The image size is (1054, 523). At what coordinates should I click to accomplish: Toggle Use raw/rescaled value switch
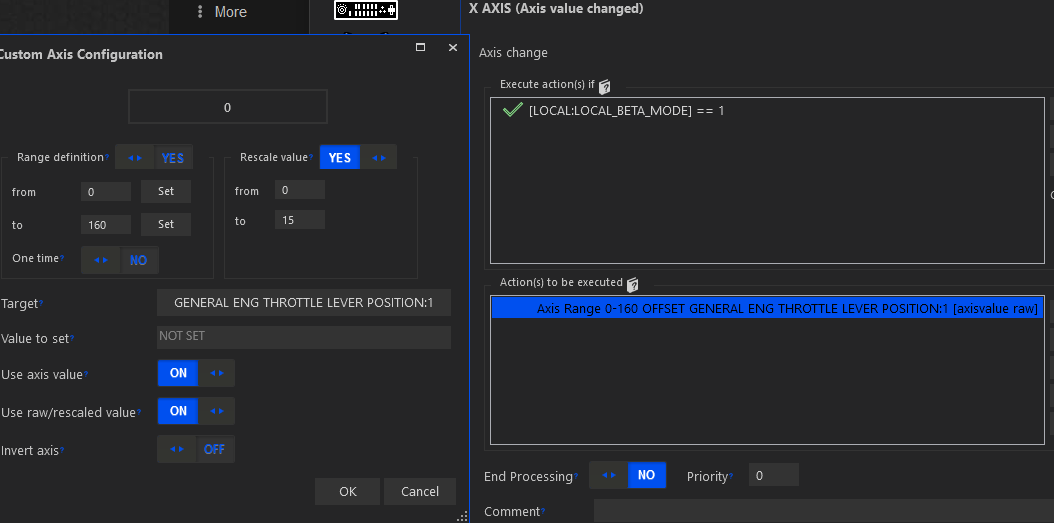click(x=196, y=411)
